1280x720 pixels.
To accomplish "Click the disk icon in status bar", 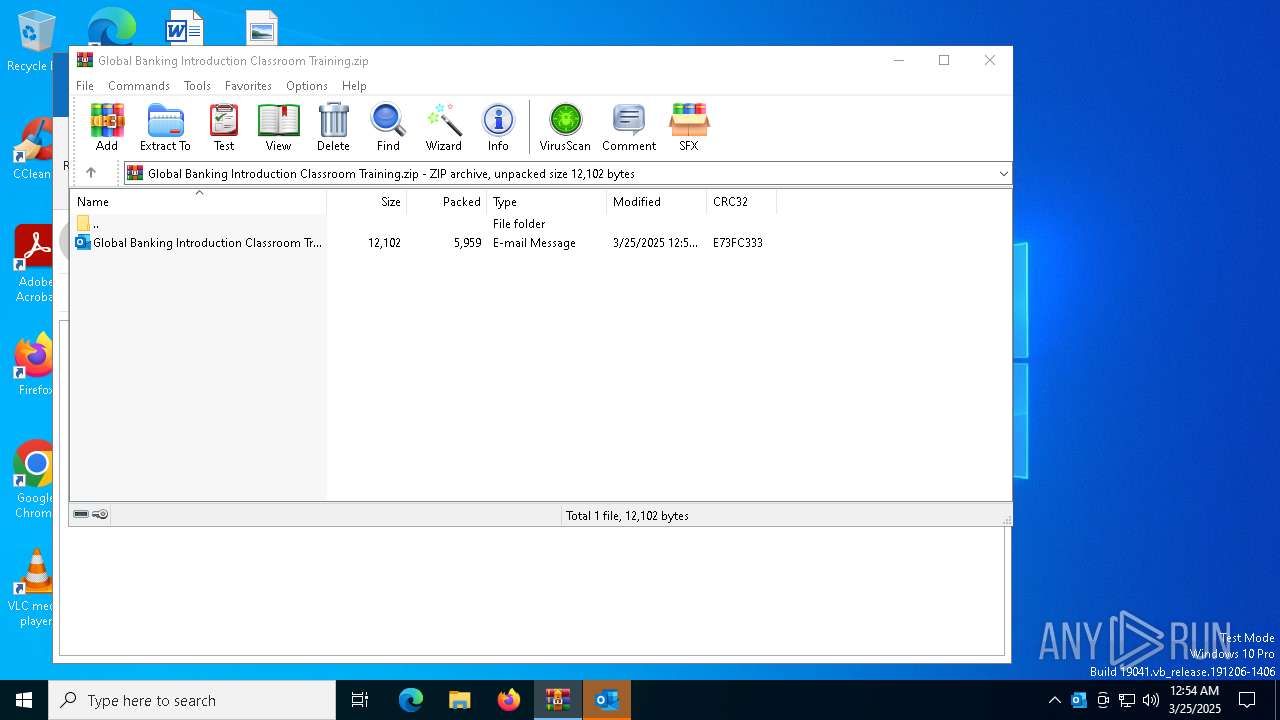I will pyautogui.click(x=81, y=514).
